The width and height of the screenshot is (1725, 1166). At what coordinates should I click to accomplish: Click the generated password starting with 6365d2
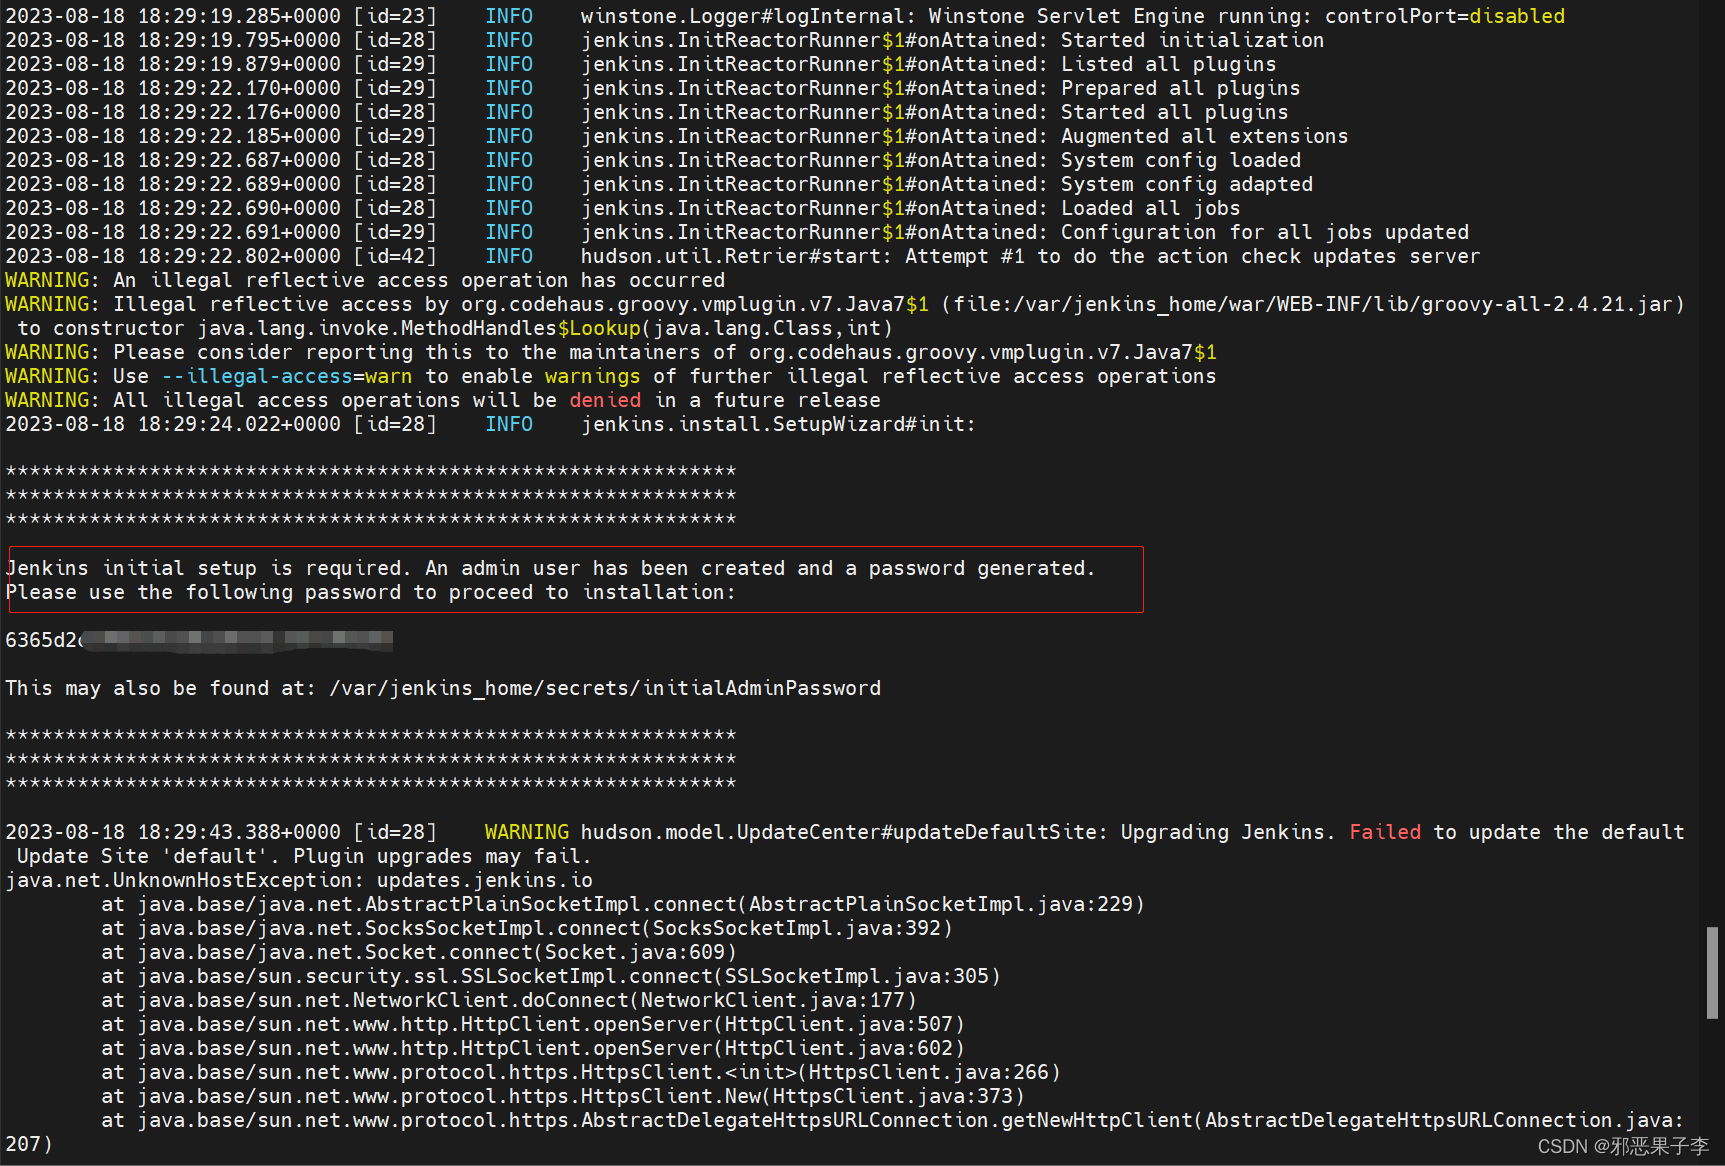(199, 640)
